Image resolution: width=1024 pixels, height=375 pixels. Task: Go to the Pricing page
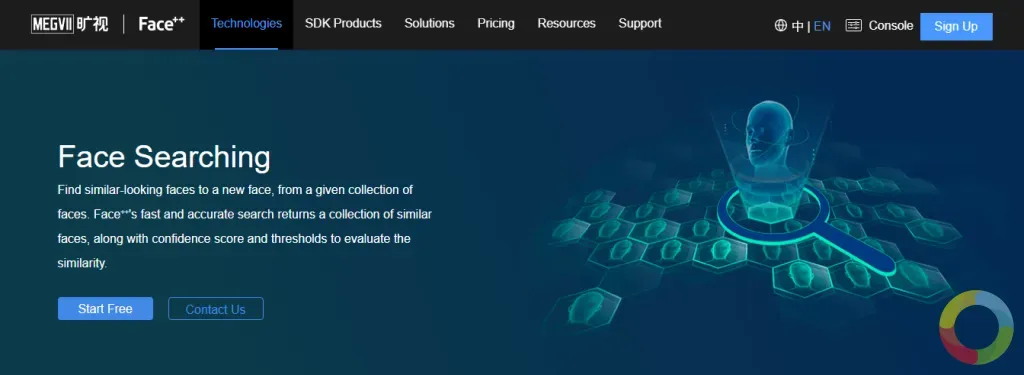click(x=496, y=24)
